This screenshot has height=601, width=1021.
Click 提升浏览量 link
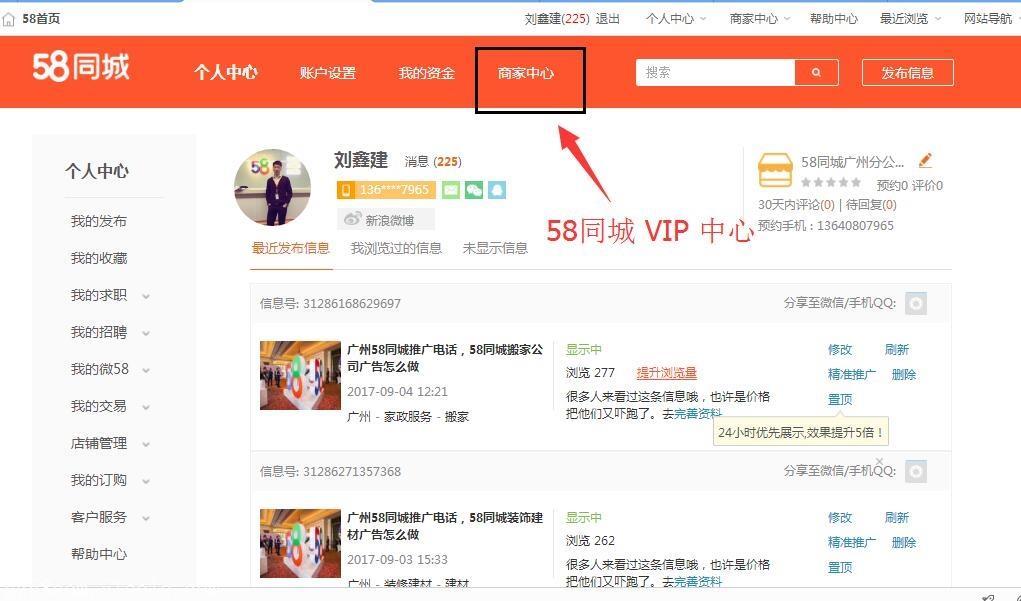(x=666, y=372)
